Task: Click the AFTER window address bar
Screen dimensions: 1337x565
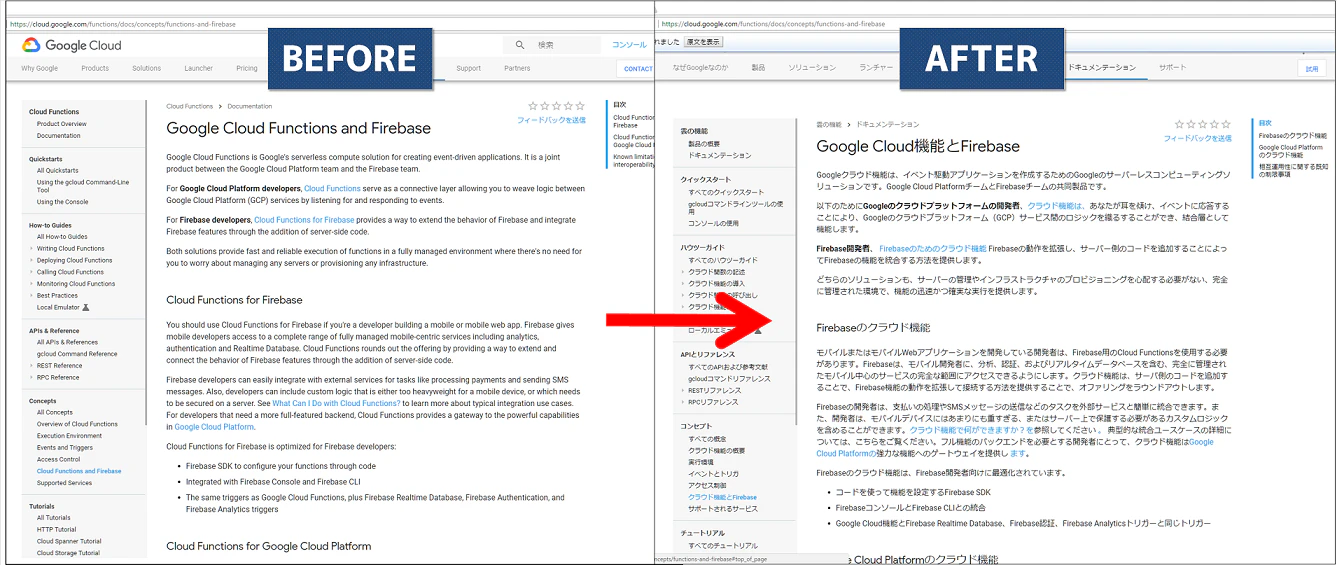Action: pyautogui.click(x=995, y=22)
